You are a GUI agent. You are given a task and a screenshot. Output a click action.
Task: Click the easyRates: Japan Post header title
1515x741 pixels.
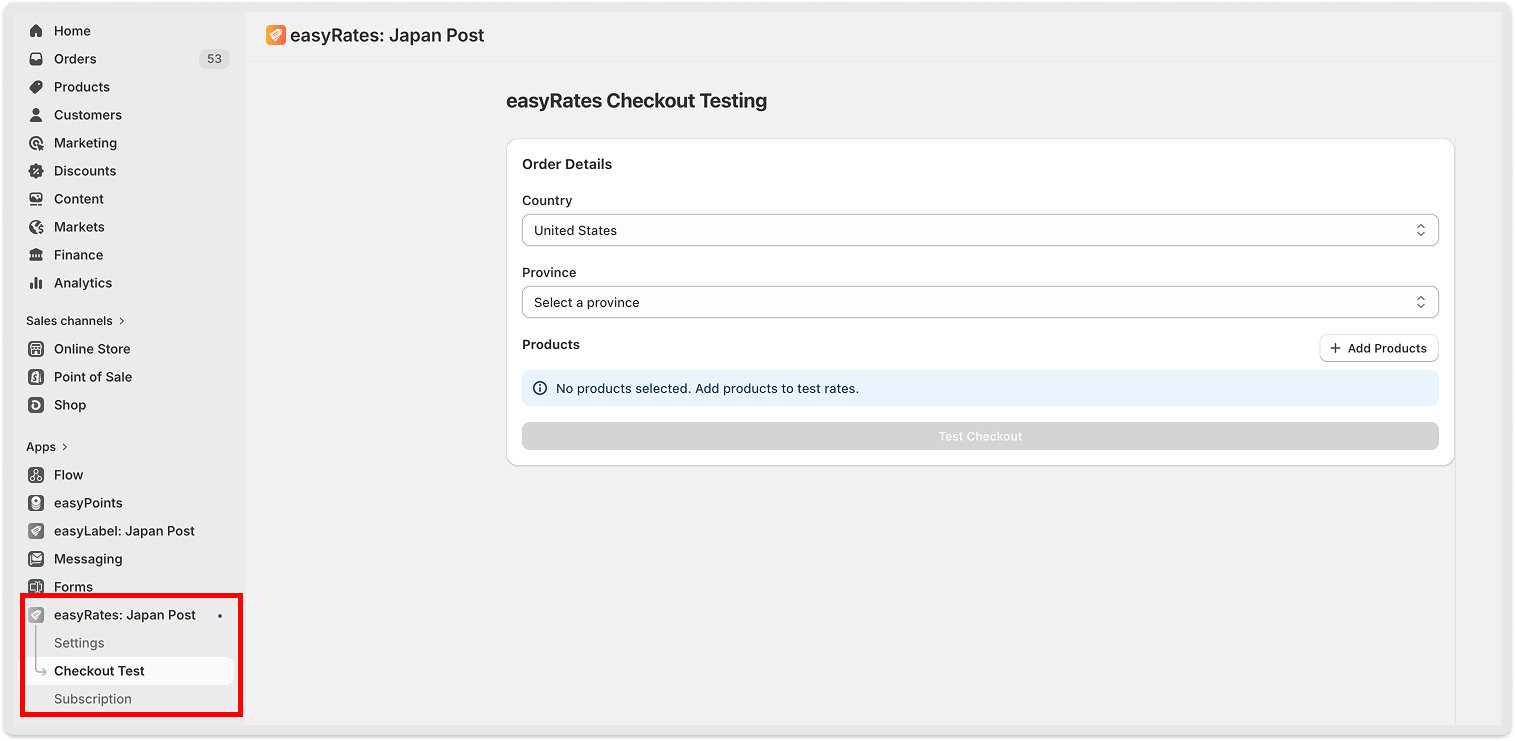pos(387,35)
